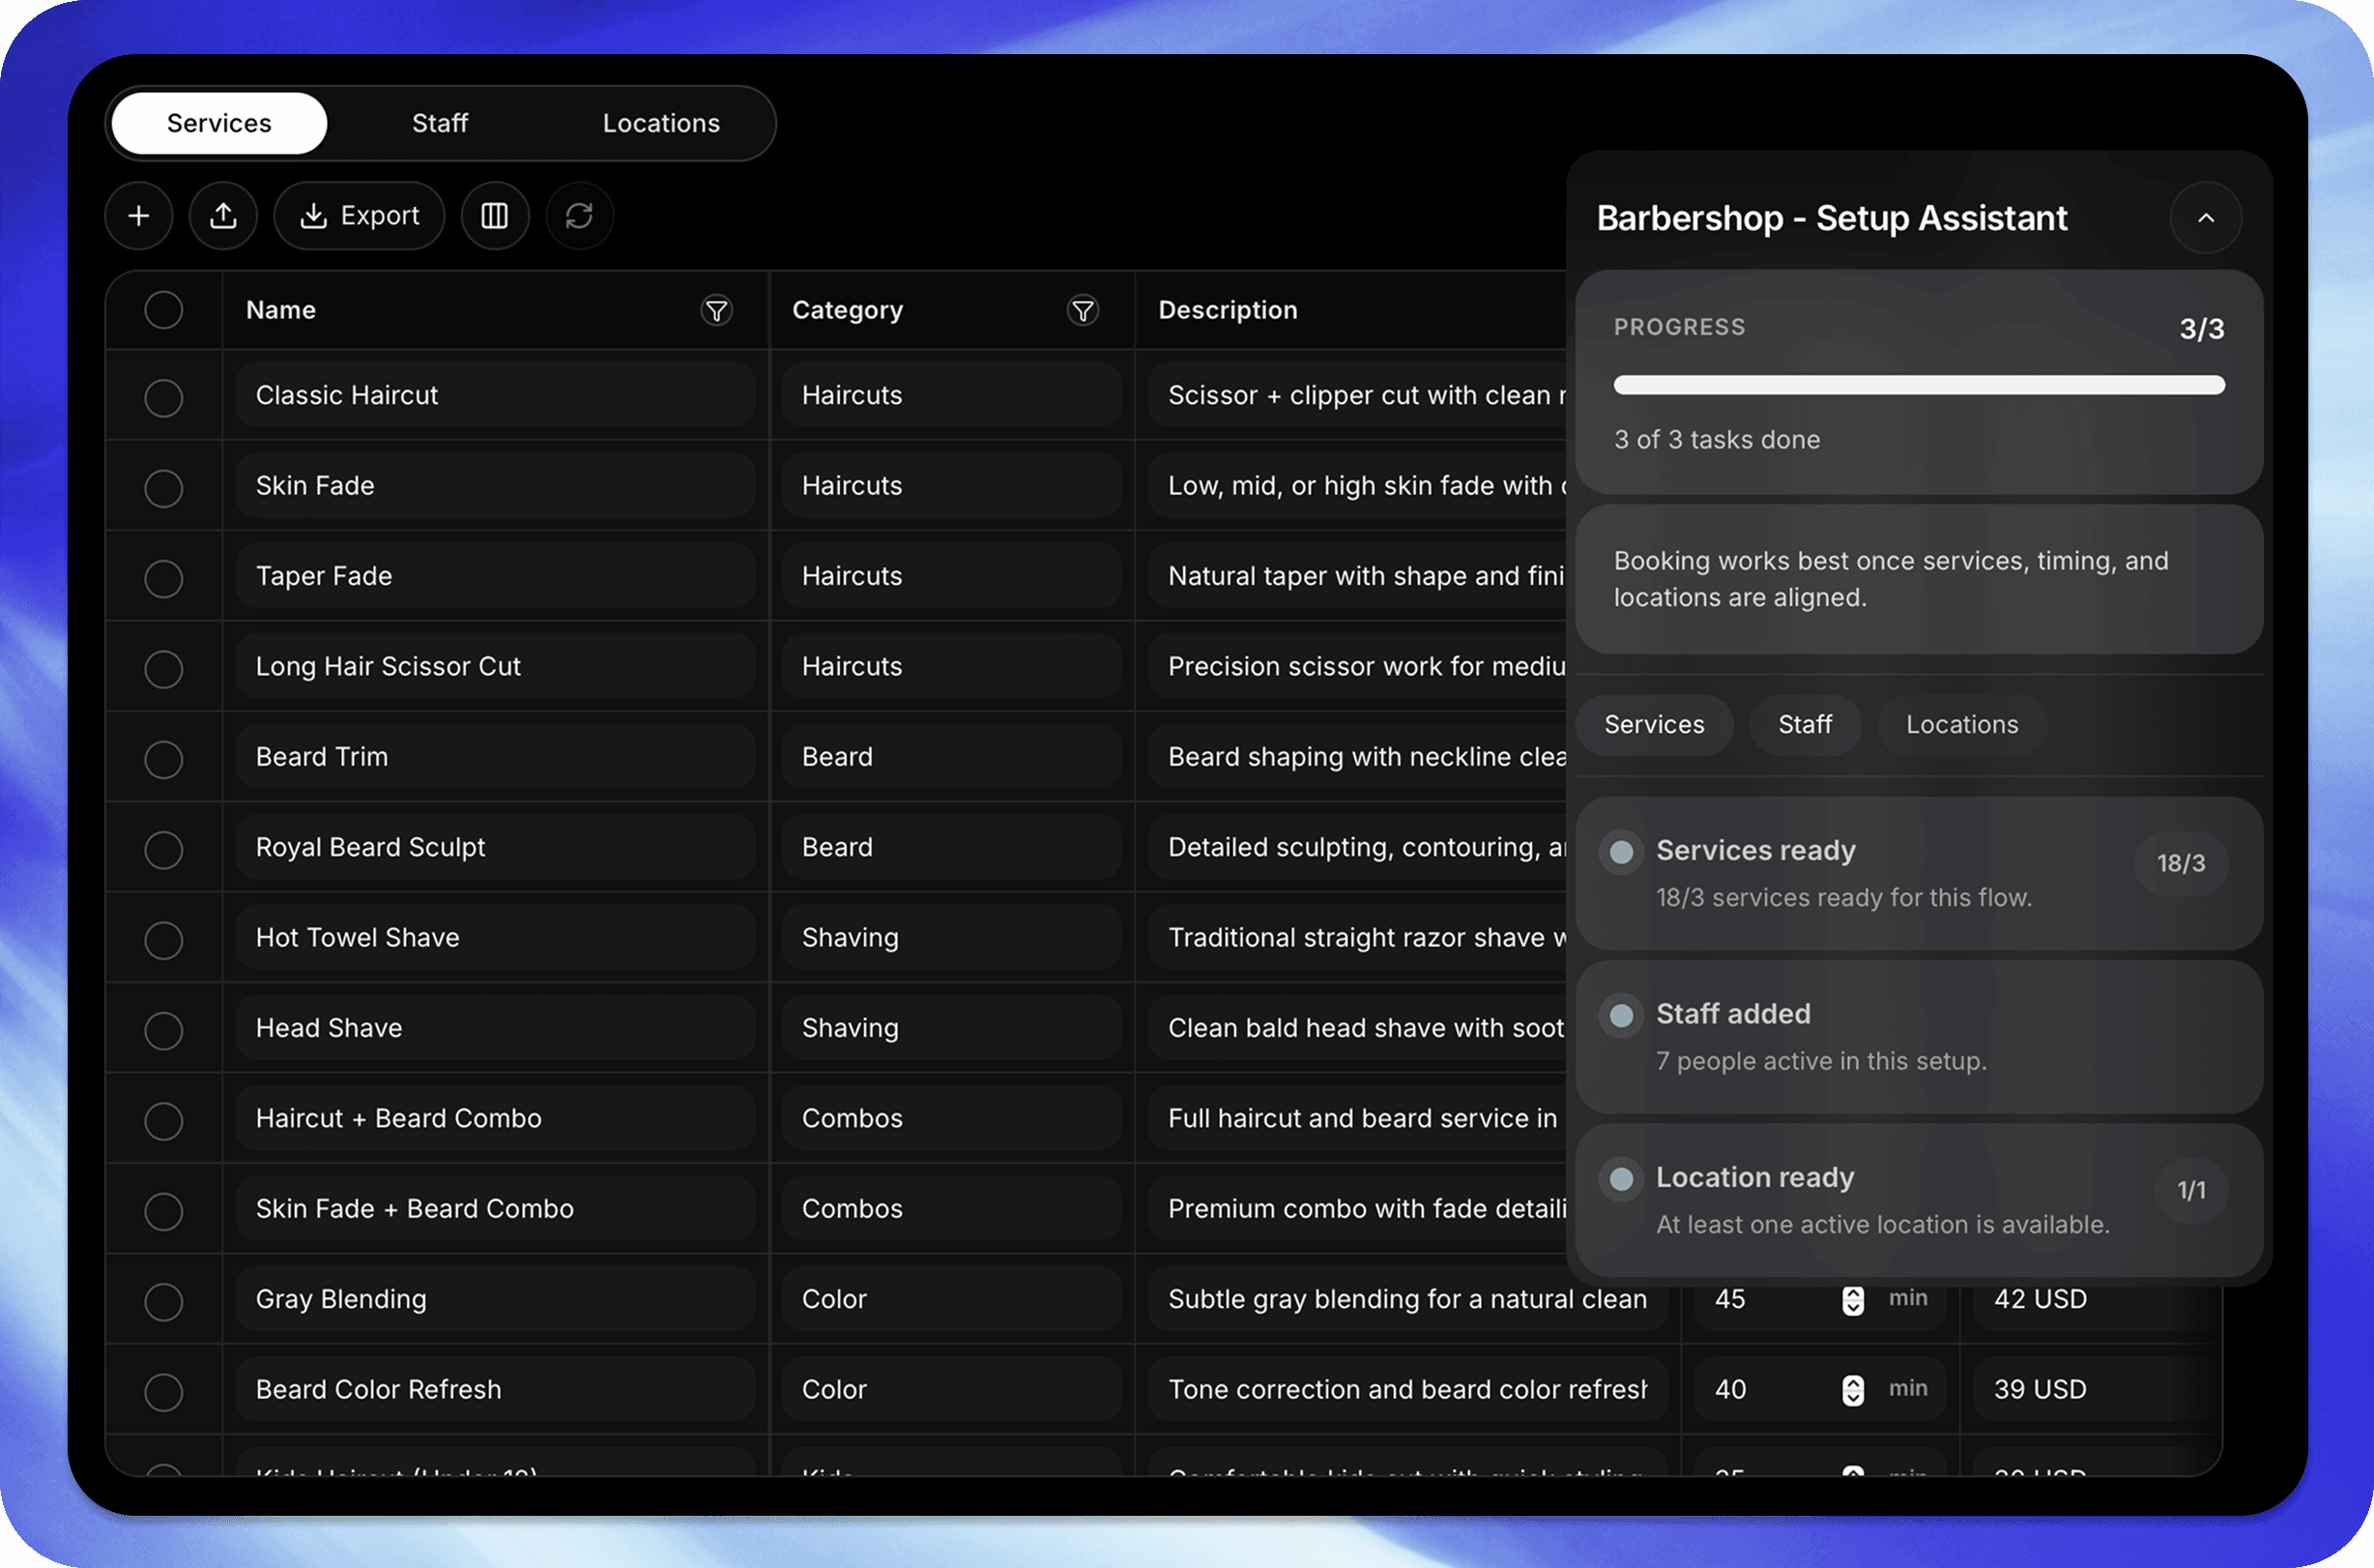Collapse the Setup Assistant panel
This screenshot has height=1568, width=2374.
click(2206, 217)
